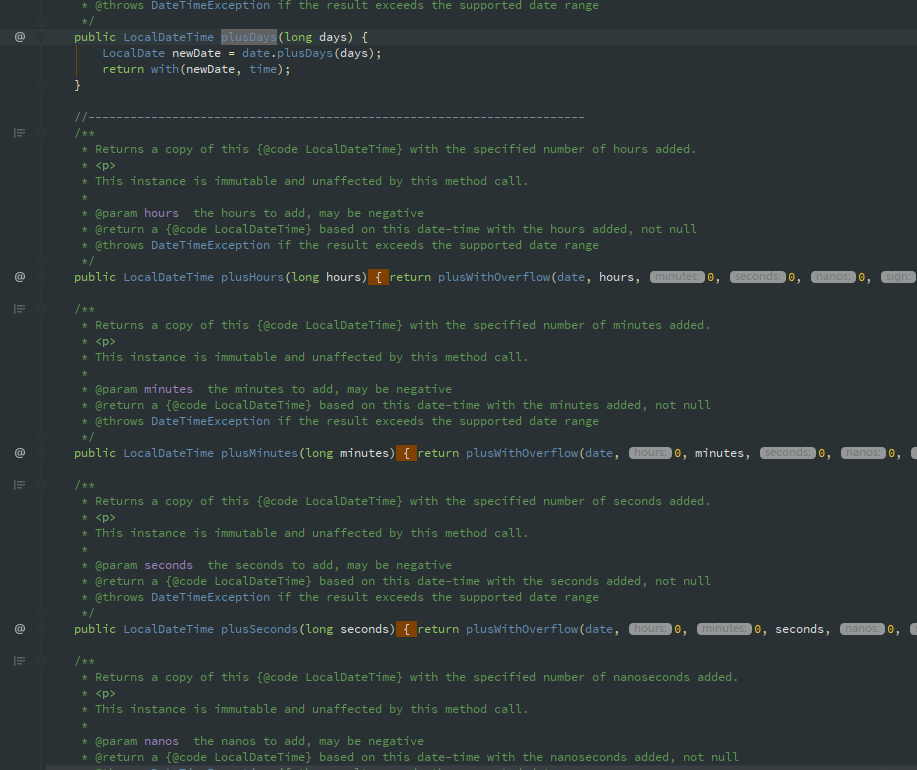Click '@param minutes' tag in Javadoc
Viewport: 917px width, 770px height.
point(144,389)
